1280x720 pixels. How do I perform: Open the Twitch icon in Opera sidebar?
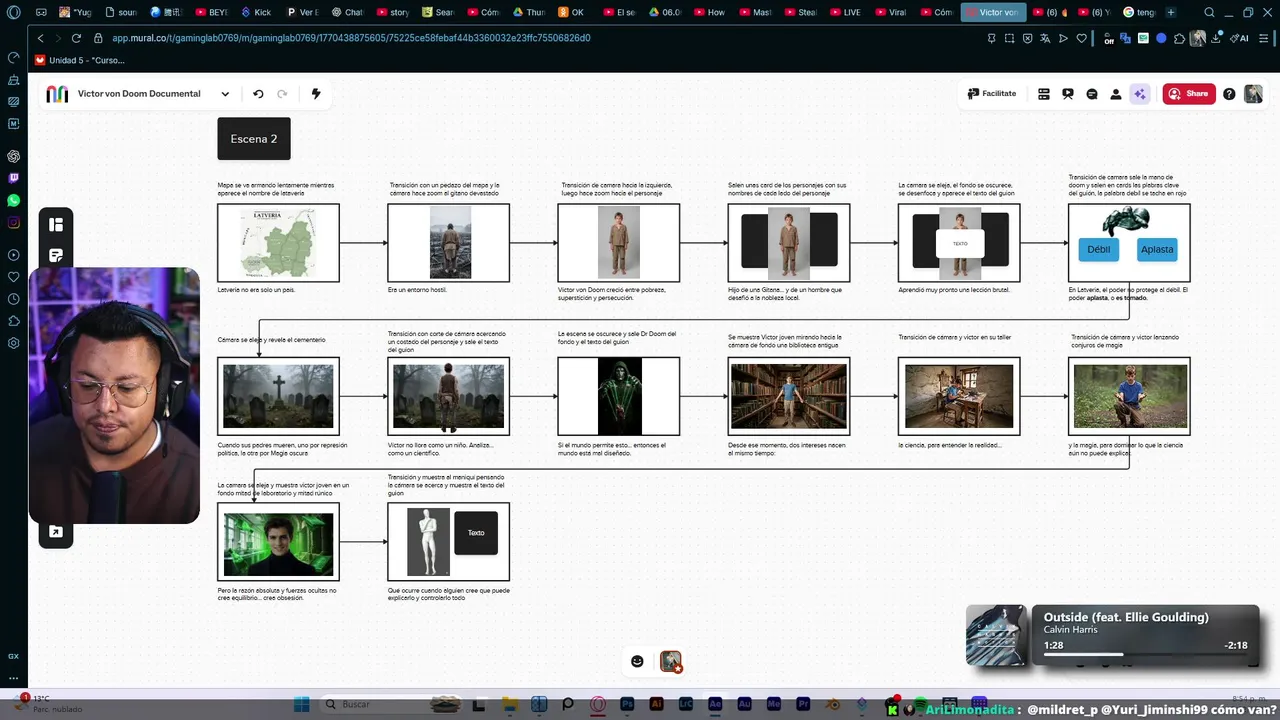13,178
